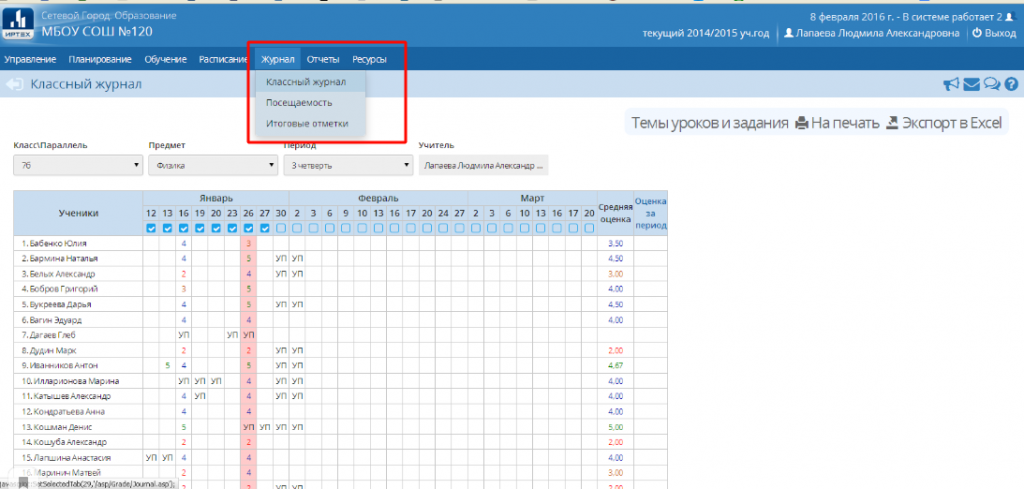This screenshot has width=1024, height=489.
Task: Click the help question mark icon
Action: 1009,85
